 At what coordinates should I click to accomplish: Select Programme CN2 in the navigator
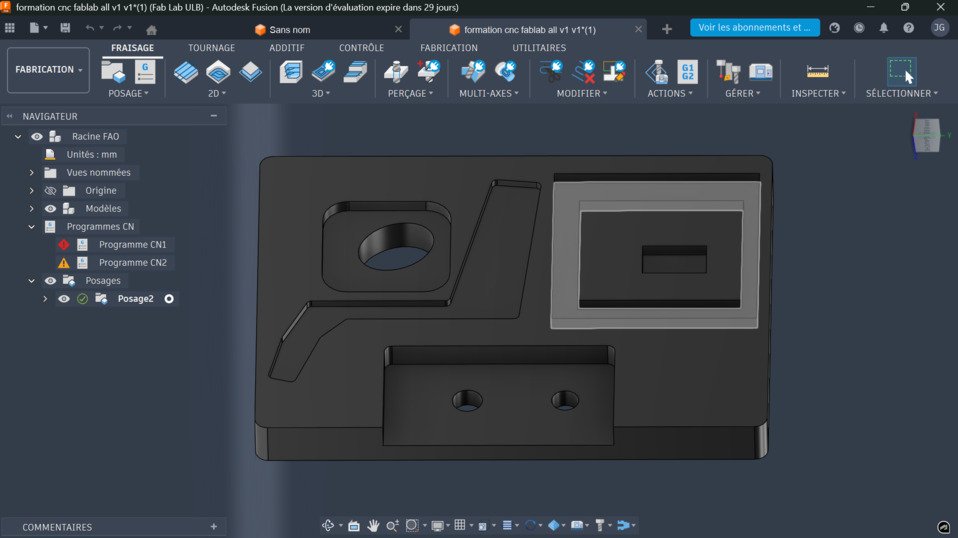point(133,263)
